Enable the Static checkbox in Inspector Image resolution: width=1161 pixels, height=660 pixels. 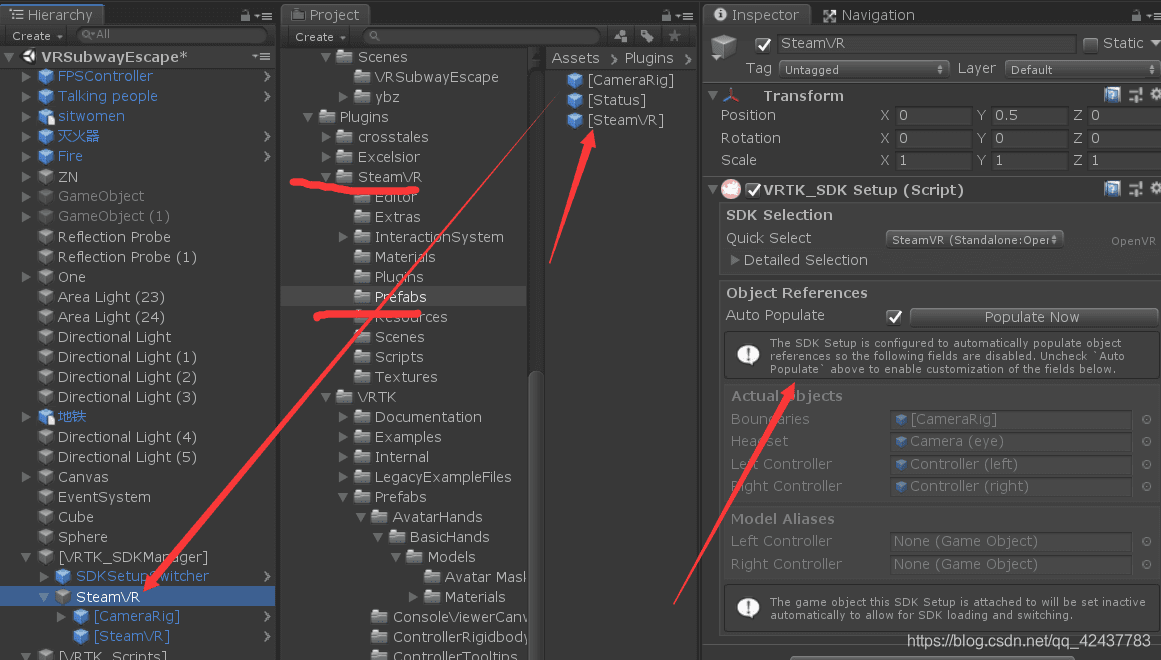[1090, 44]
